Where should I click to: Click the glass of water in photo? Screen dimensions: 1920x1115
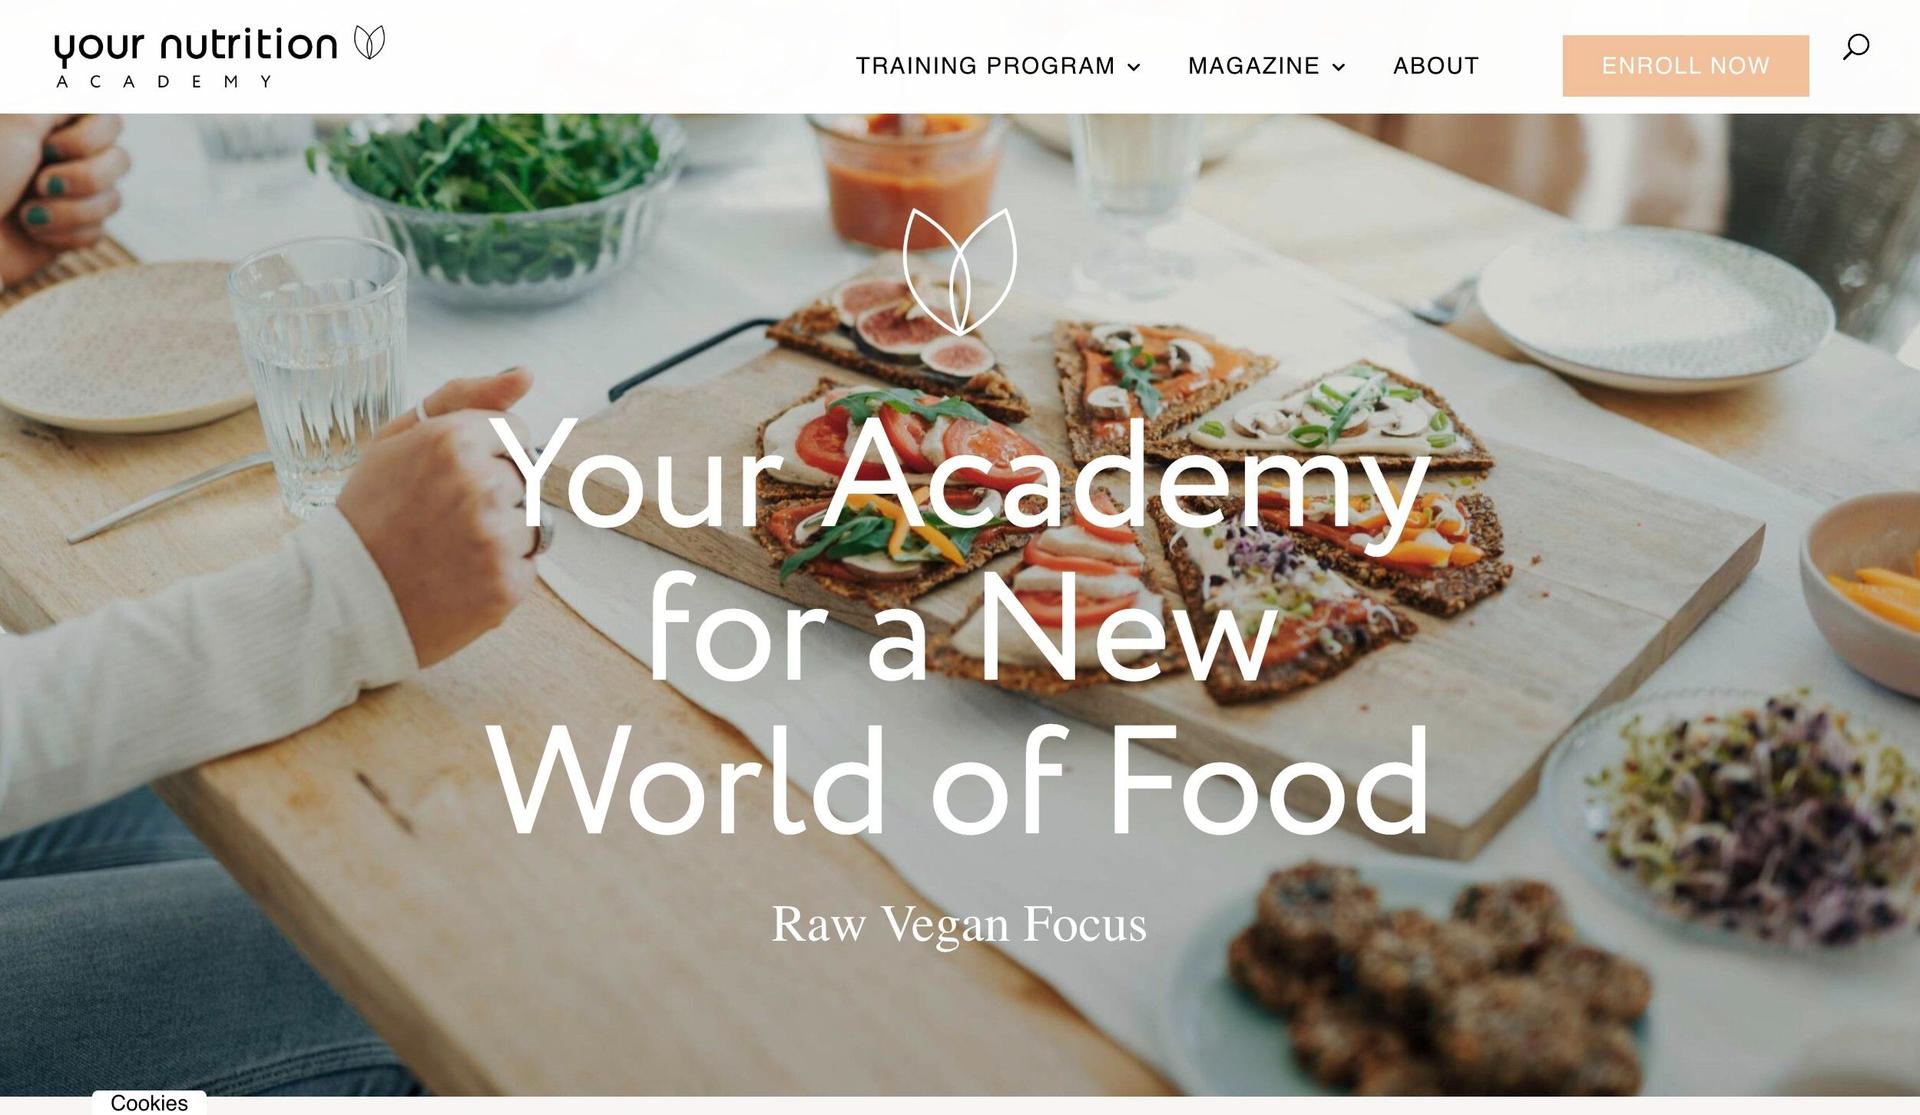point(317,373)
